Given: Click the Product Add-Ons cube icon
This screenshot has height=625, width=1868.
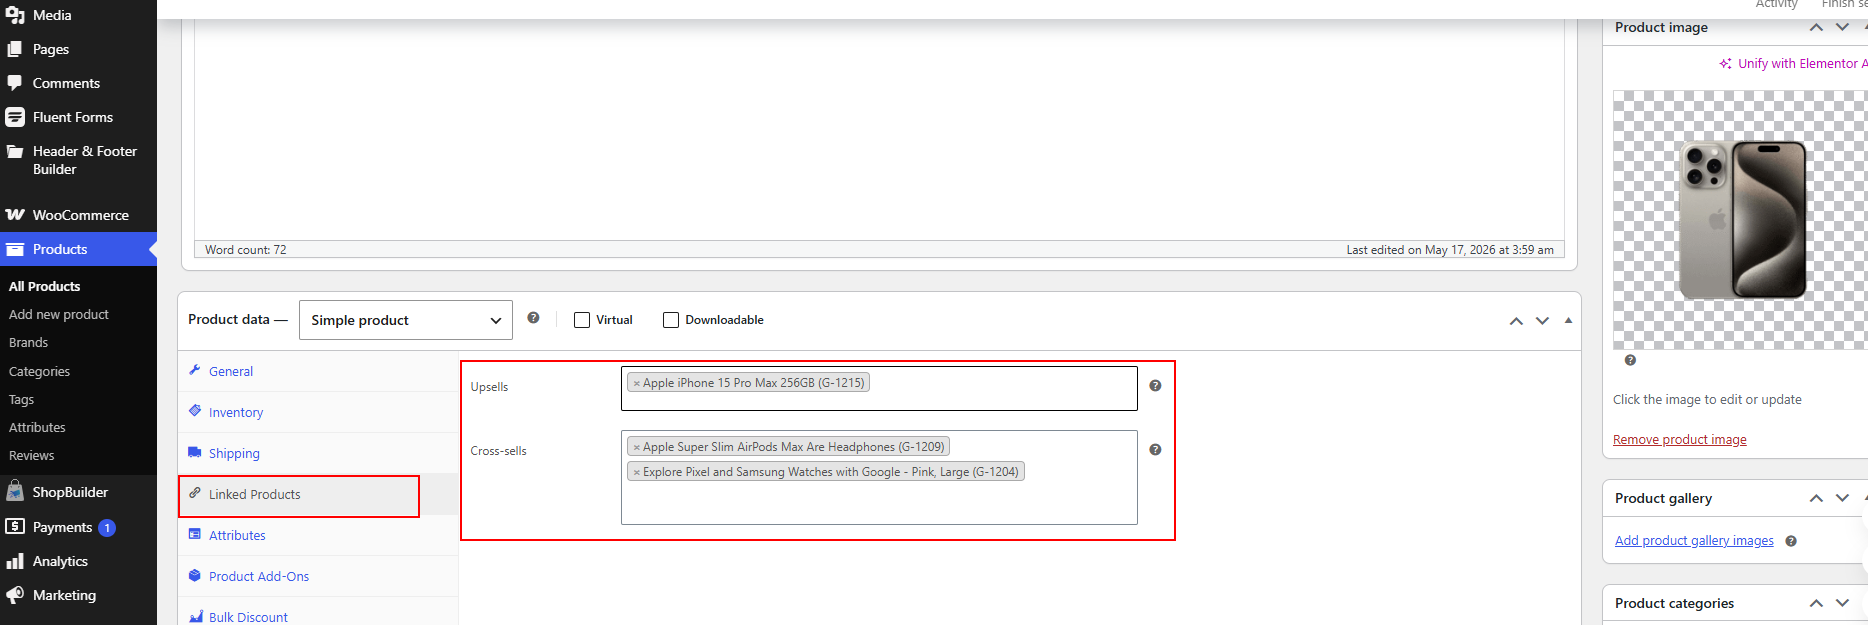Looking at the screenshot, I should pos(195,575).
